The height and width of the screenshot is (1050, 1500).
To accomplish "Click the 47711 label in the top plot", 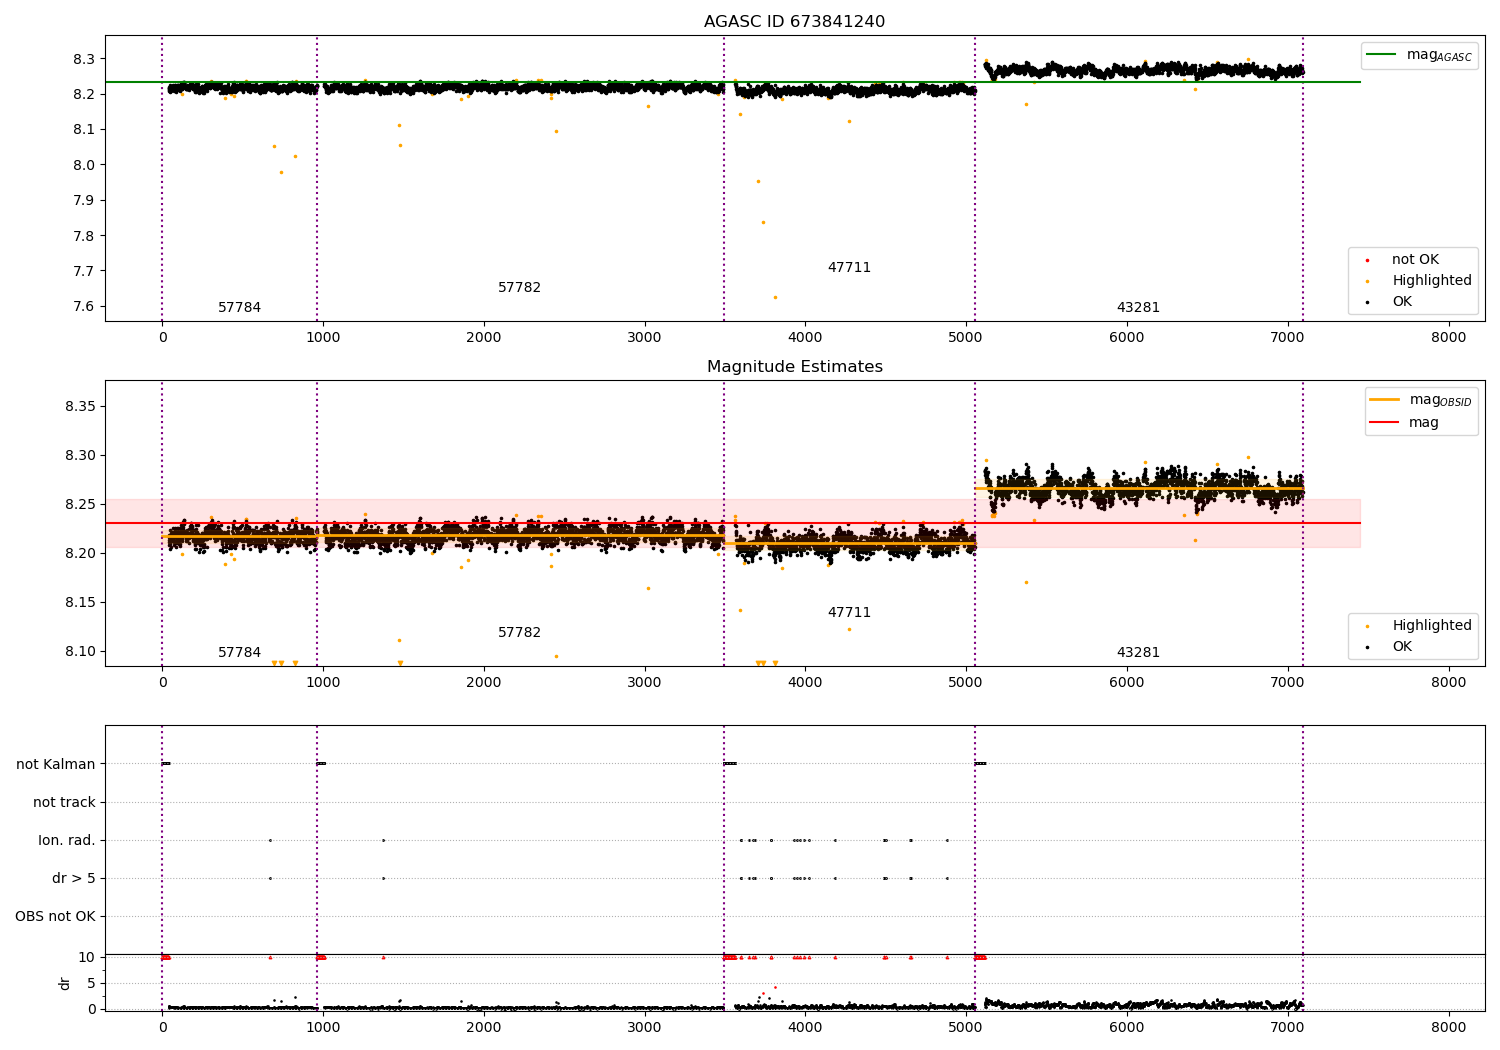I will coord(849,268).
